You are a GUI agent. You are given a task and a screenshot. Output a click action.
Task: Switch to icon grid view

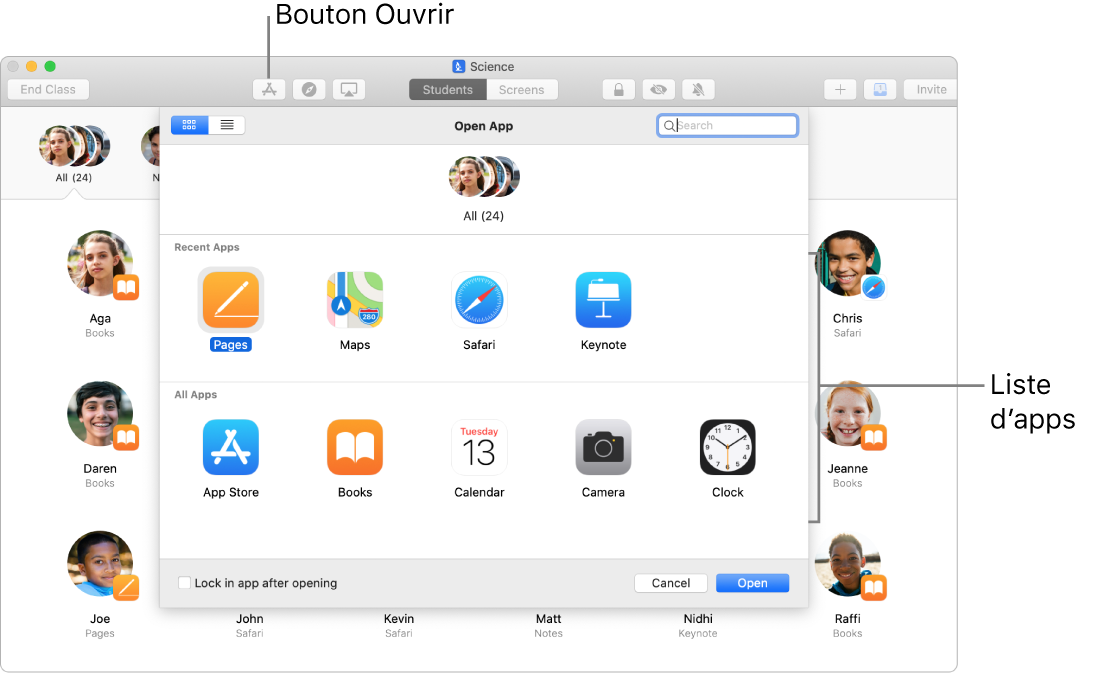[x=190, y=125]
